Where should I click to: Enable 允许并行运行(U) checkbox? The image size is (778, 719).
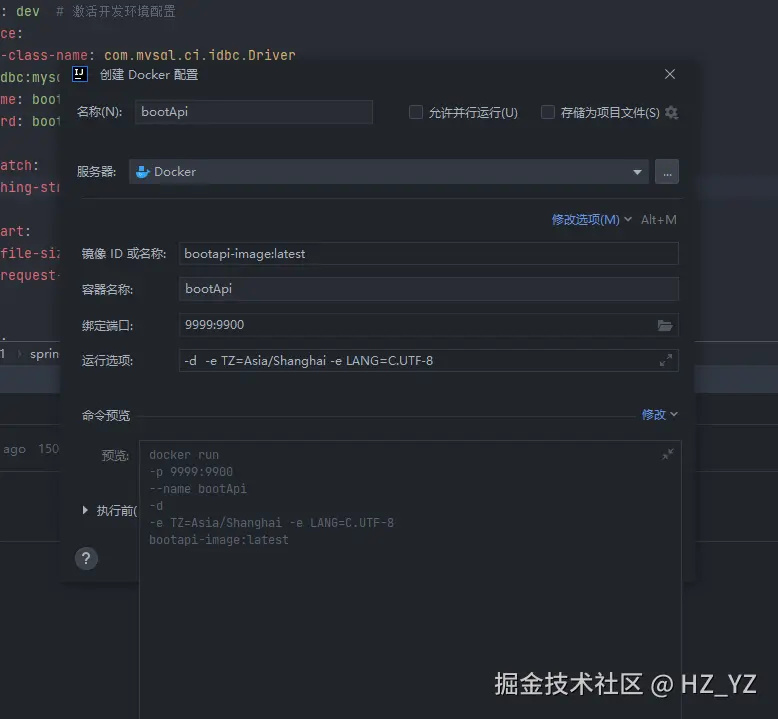[416, 112]
